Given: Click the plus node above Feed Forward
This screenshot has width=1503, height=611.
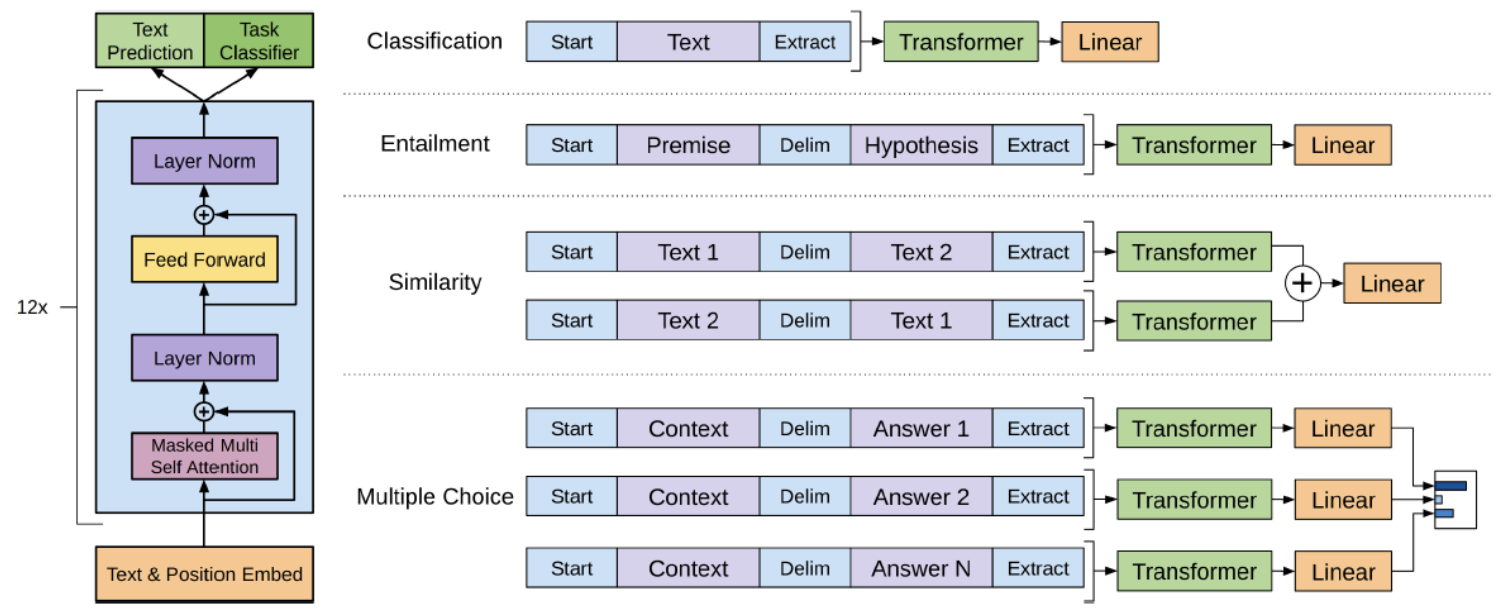Looking at the screenshot, I should pyautogui.click(x=204, y=214).
